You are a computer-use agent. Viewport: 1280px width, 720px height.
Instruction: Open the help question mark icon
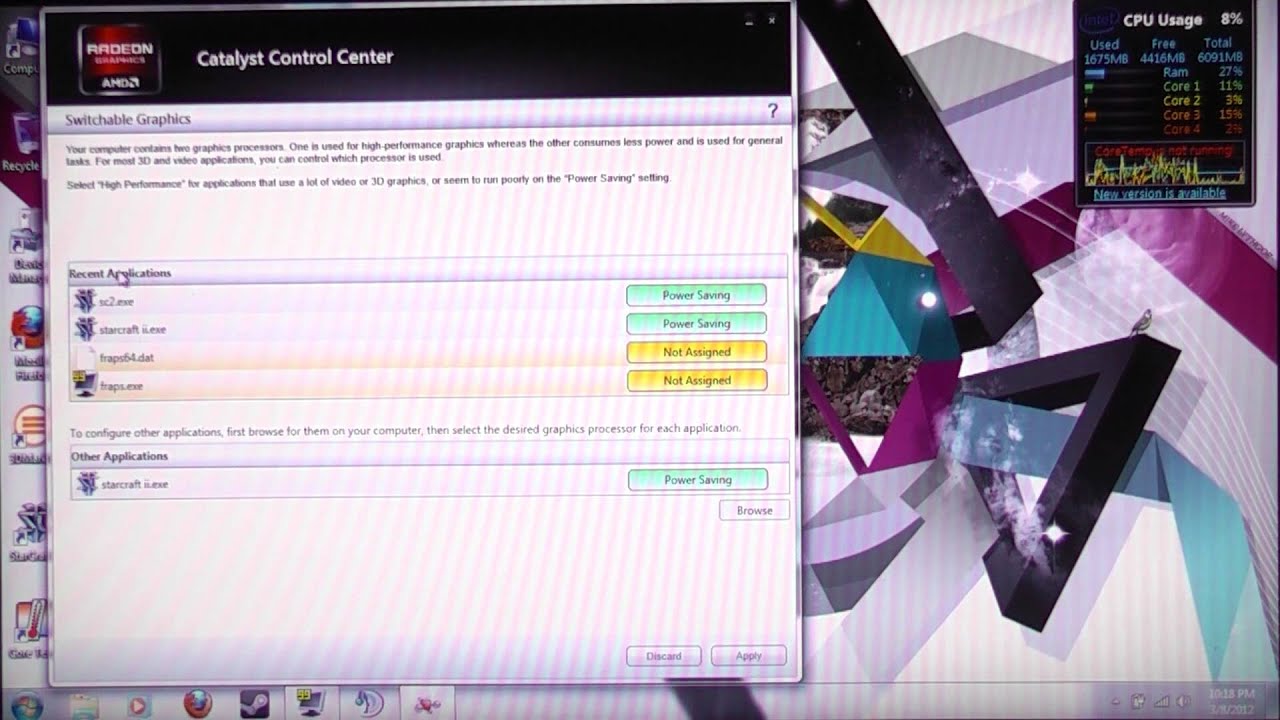point(772,111)
